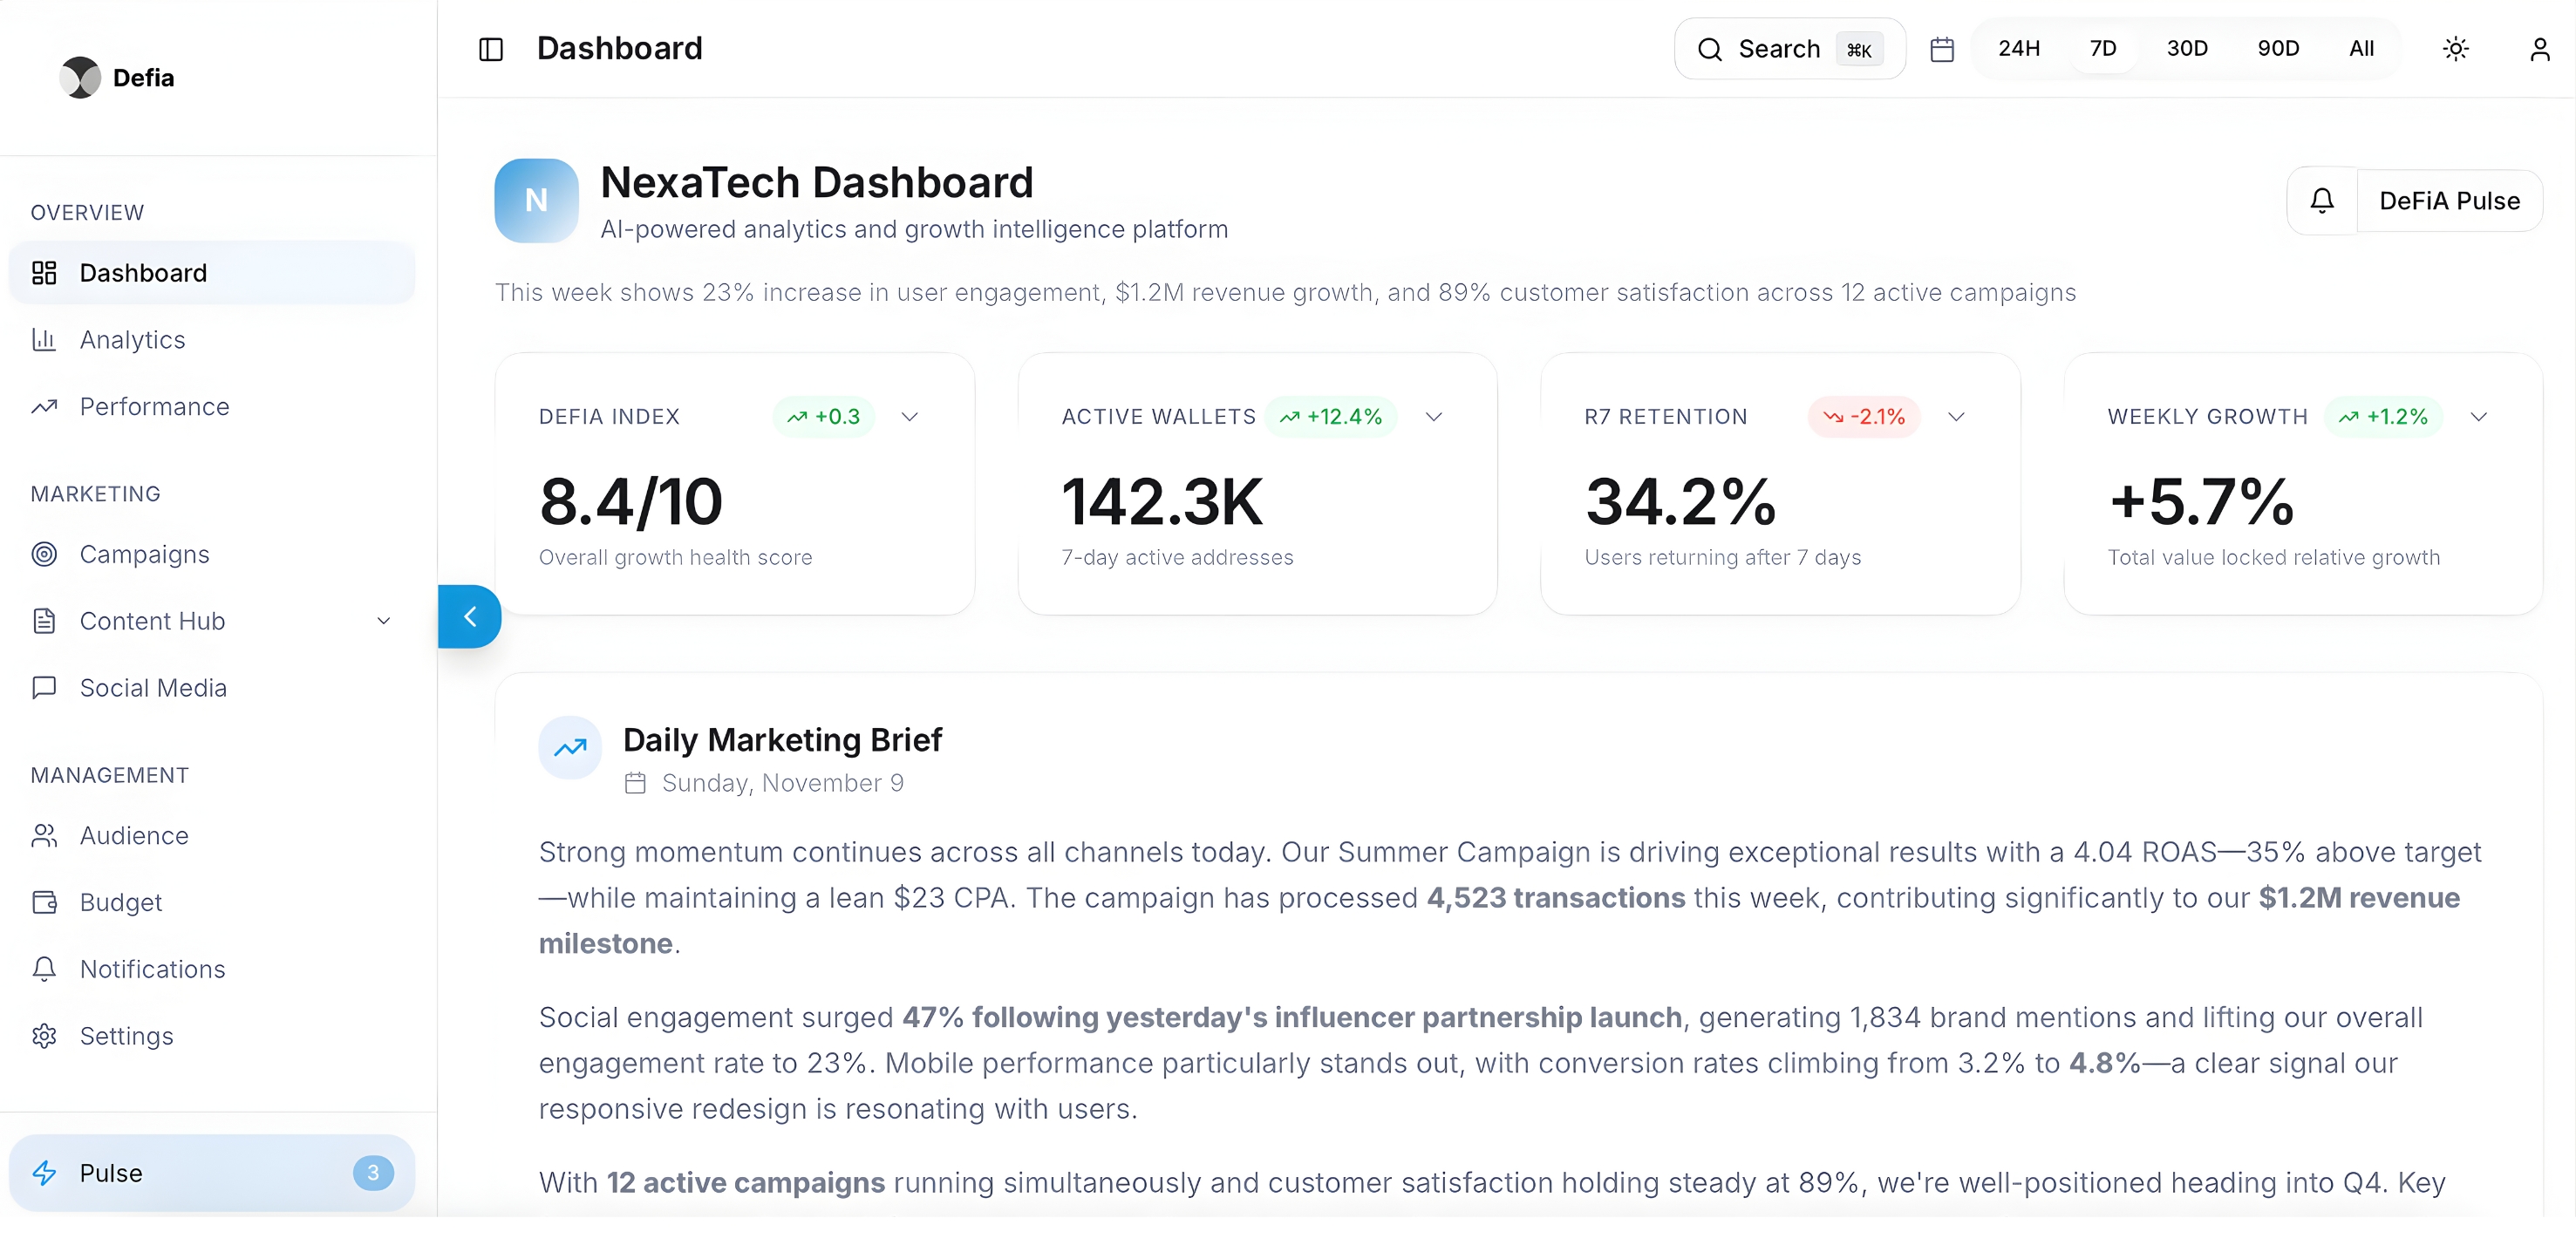The image size is (2576, 1252).
Task: Click the blue collapse sidebar arrow tab
Action: click(470, 617)
